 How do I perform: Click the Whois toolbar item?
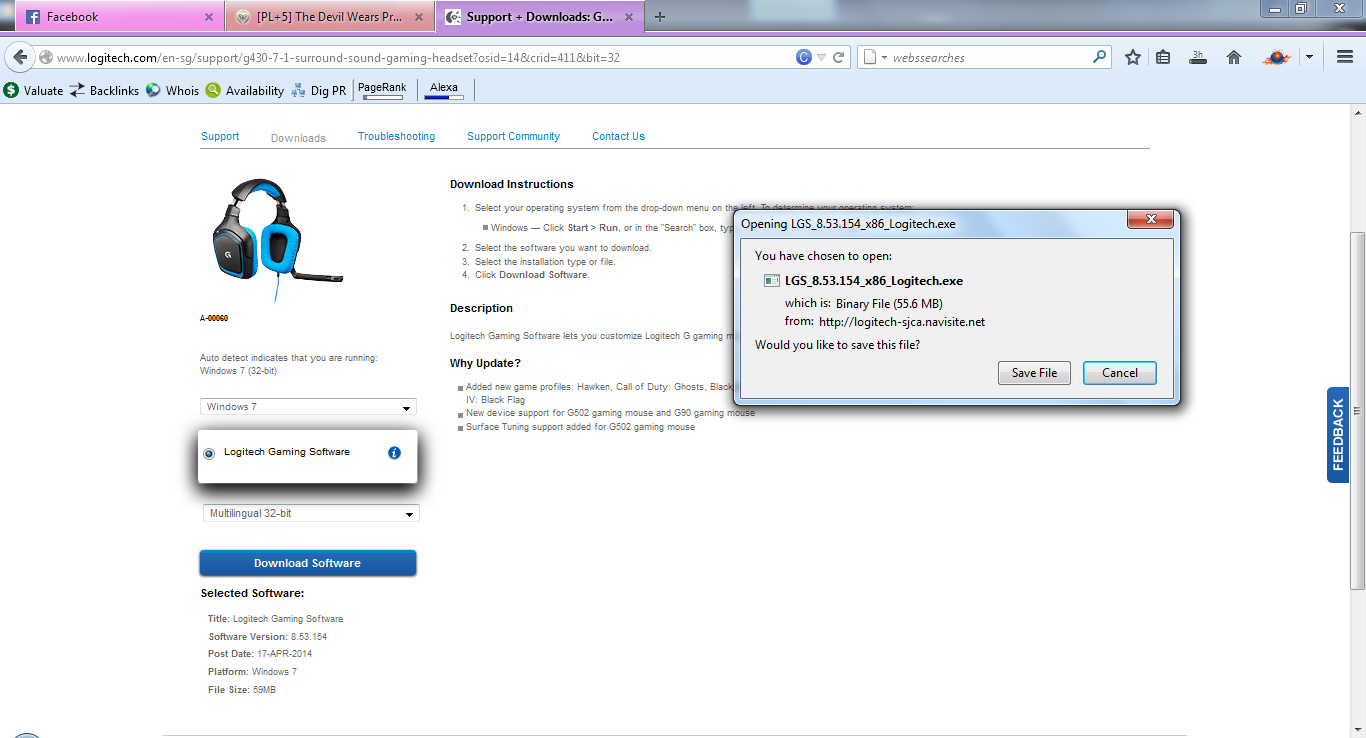point(172,90)
